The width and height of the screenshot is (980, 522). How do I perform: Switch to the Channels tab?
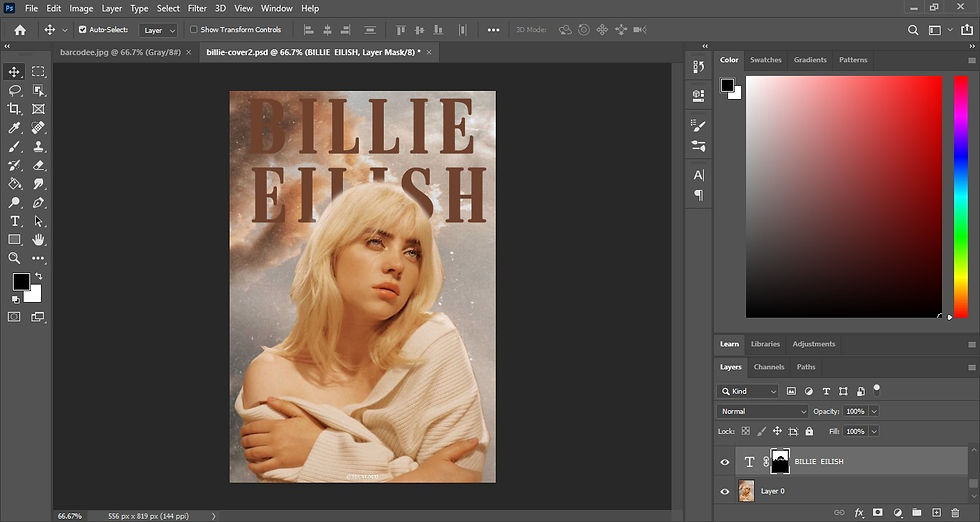pos(769,367)
